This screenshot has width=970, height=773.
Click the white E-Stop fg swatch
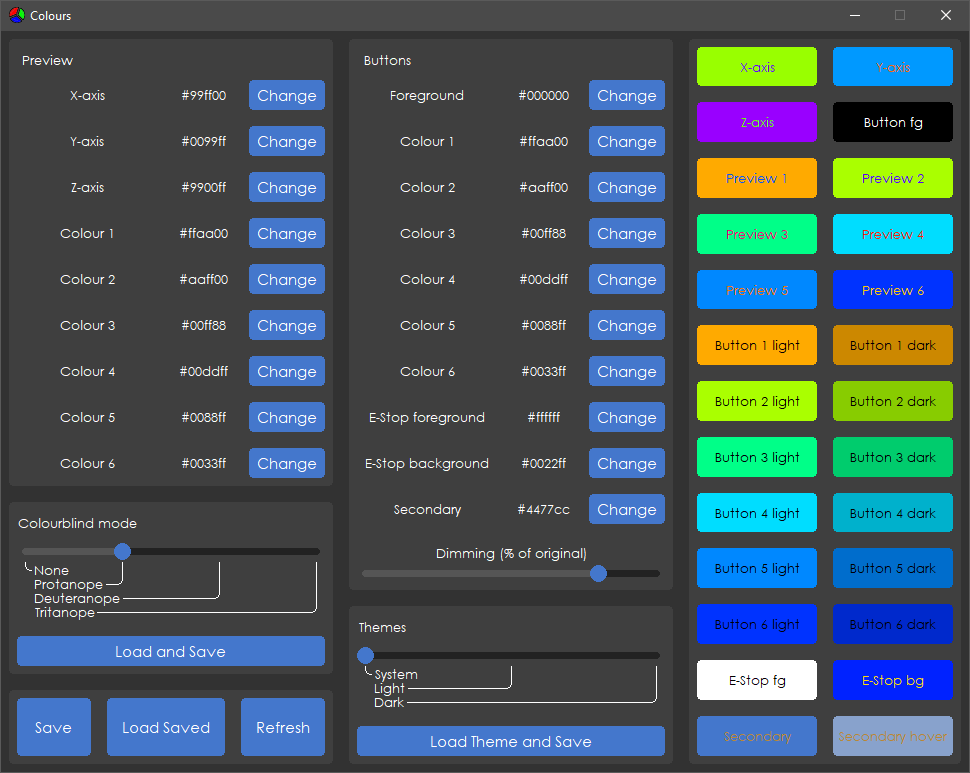(757, 680)
